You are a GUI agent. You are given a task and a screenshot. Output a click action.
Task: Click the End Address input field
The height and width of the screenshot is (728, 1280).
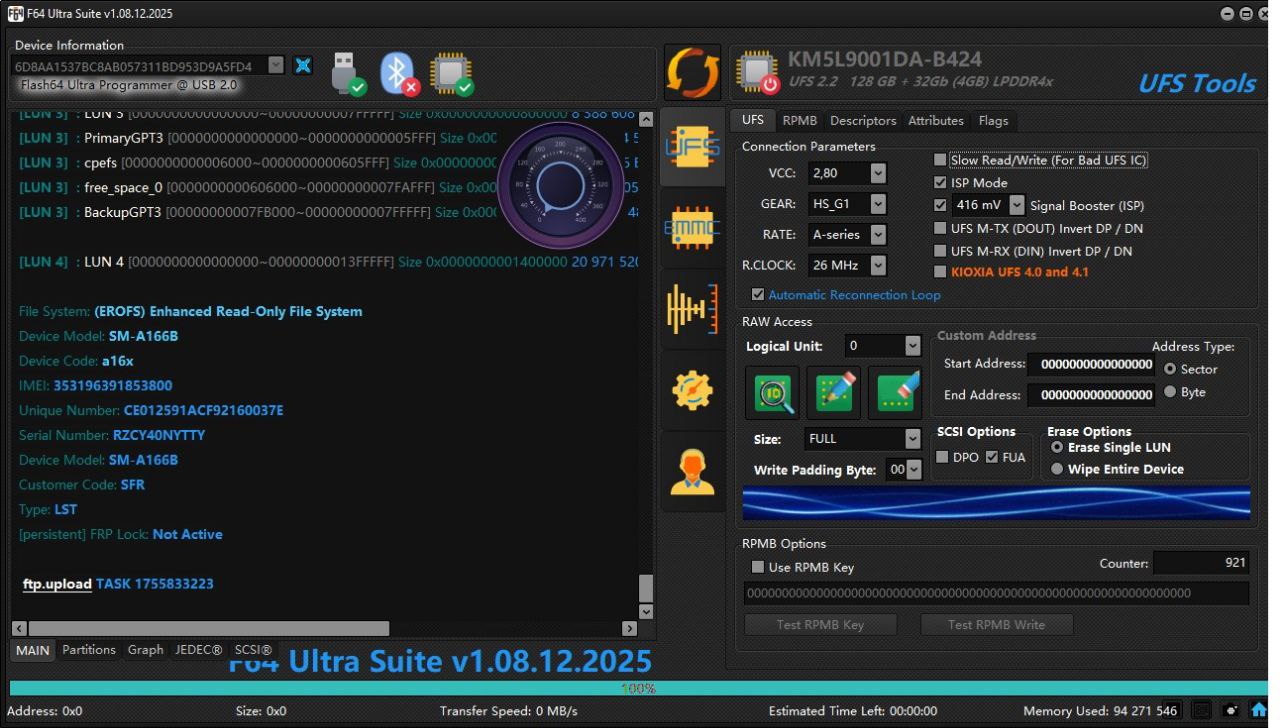tap(1092, 395)
